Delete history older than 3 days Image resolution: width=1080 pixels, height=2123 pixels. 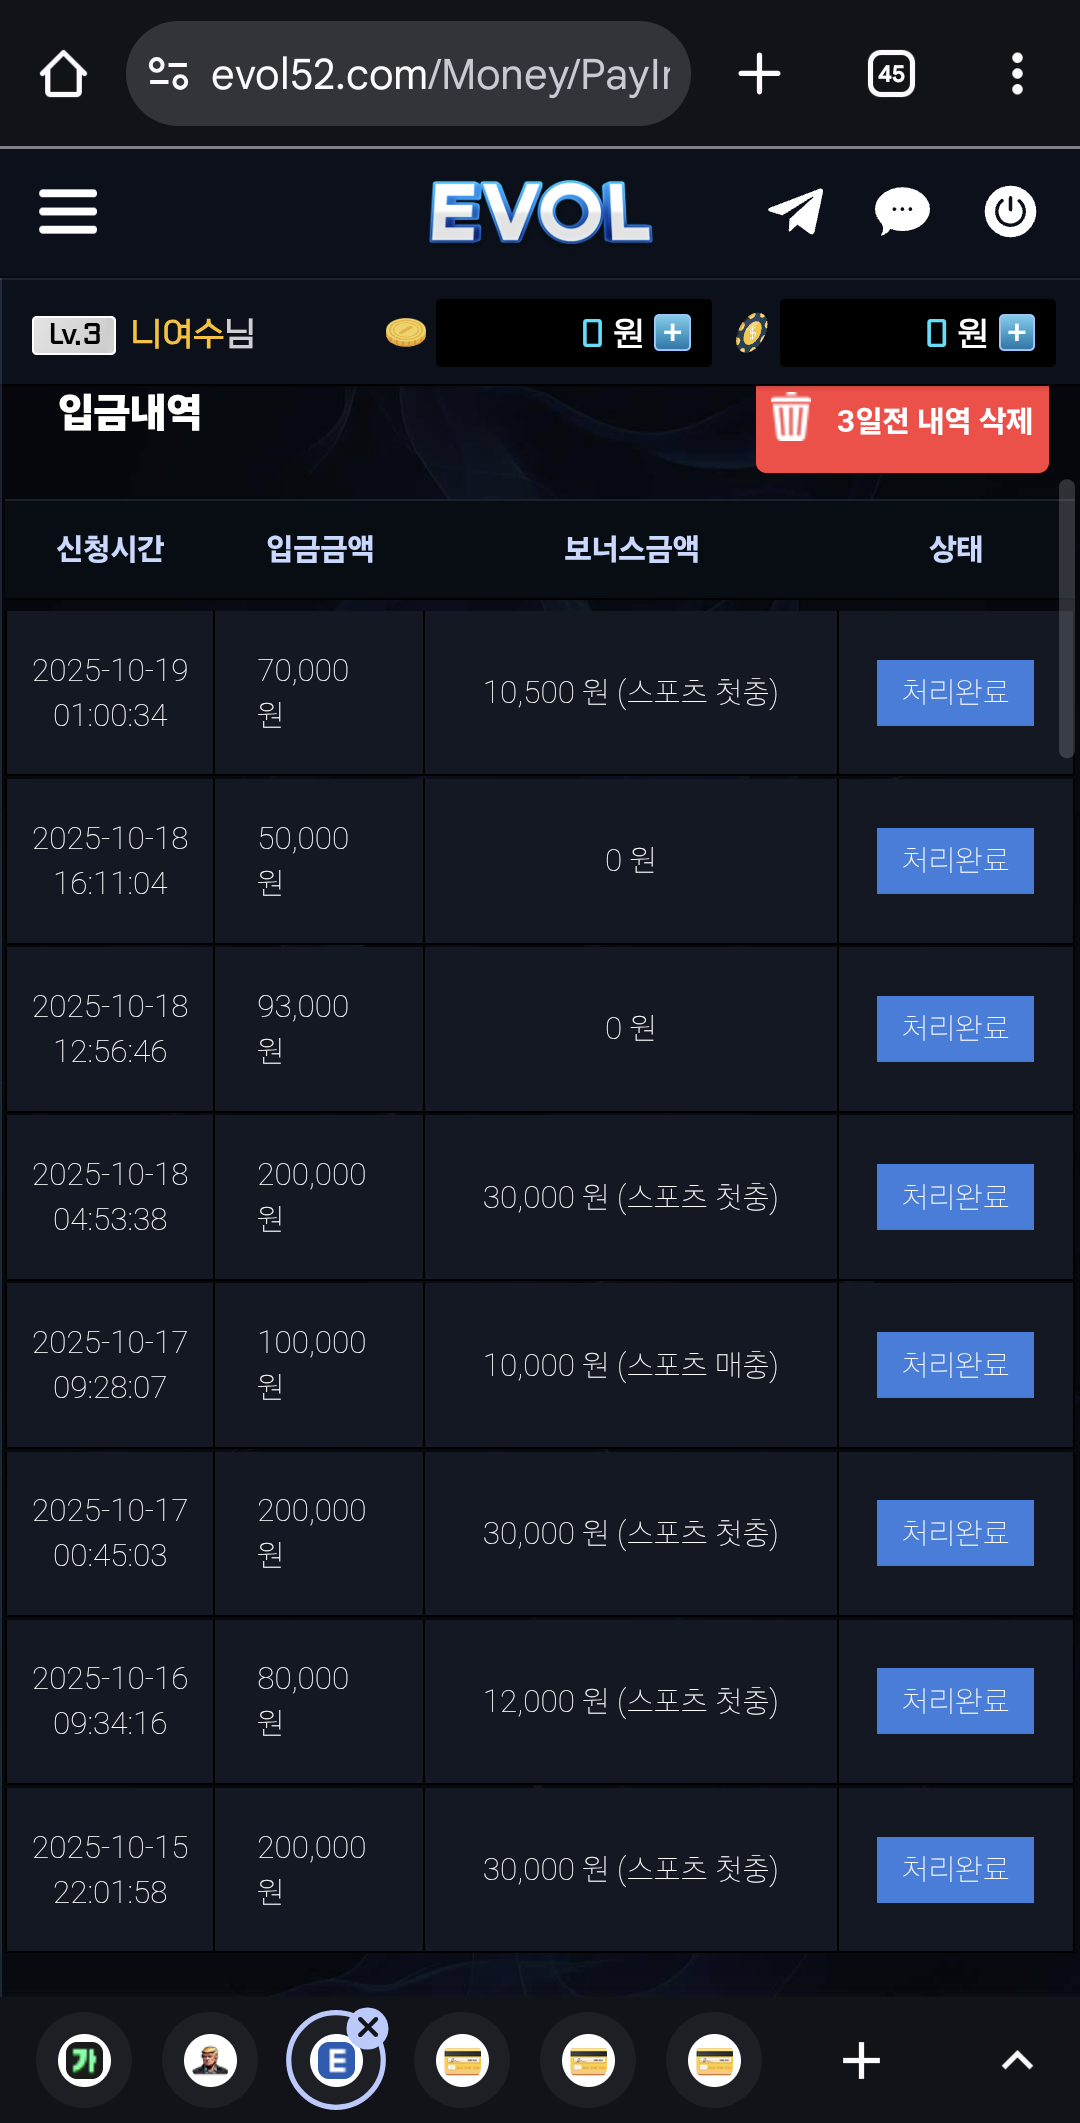902,422
